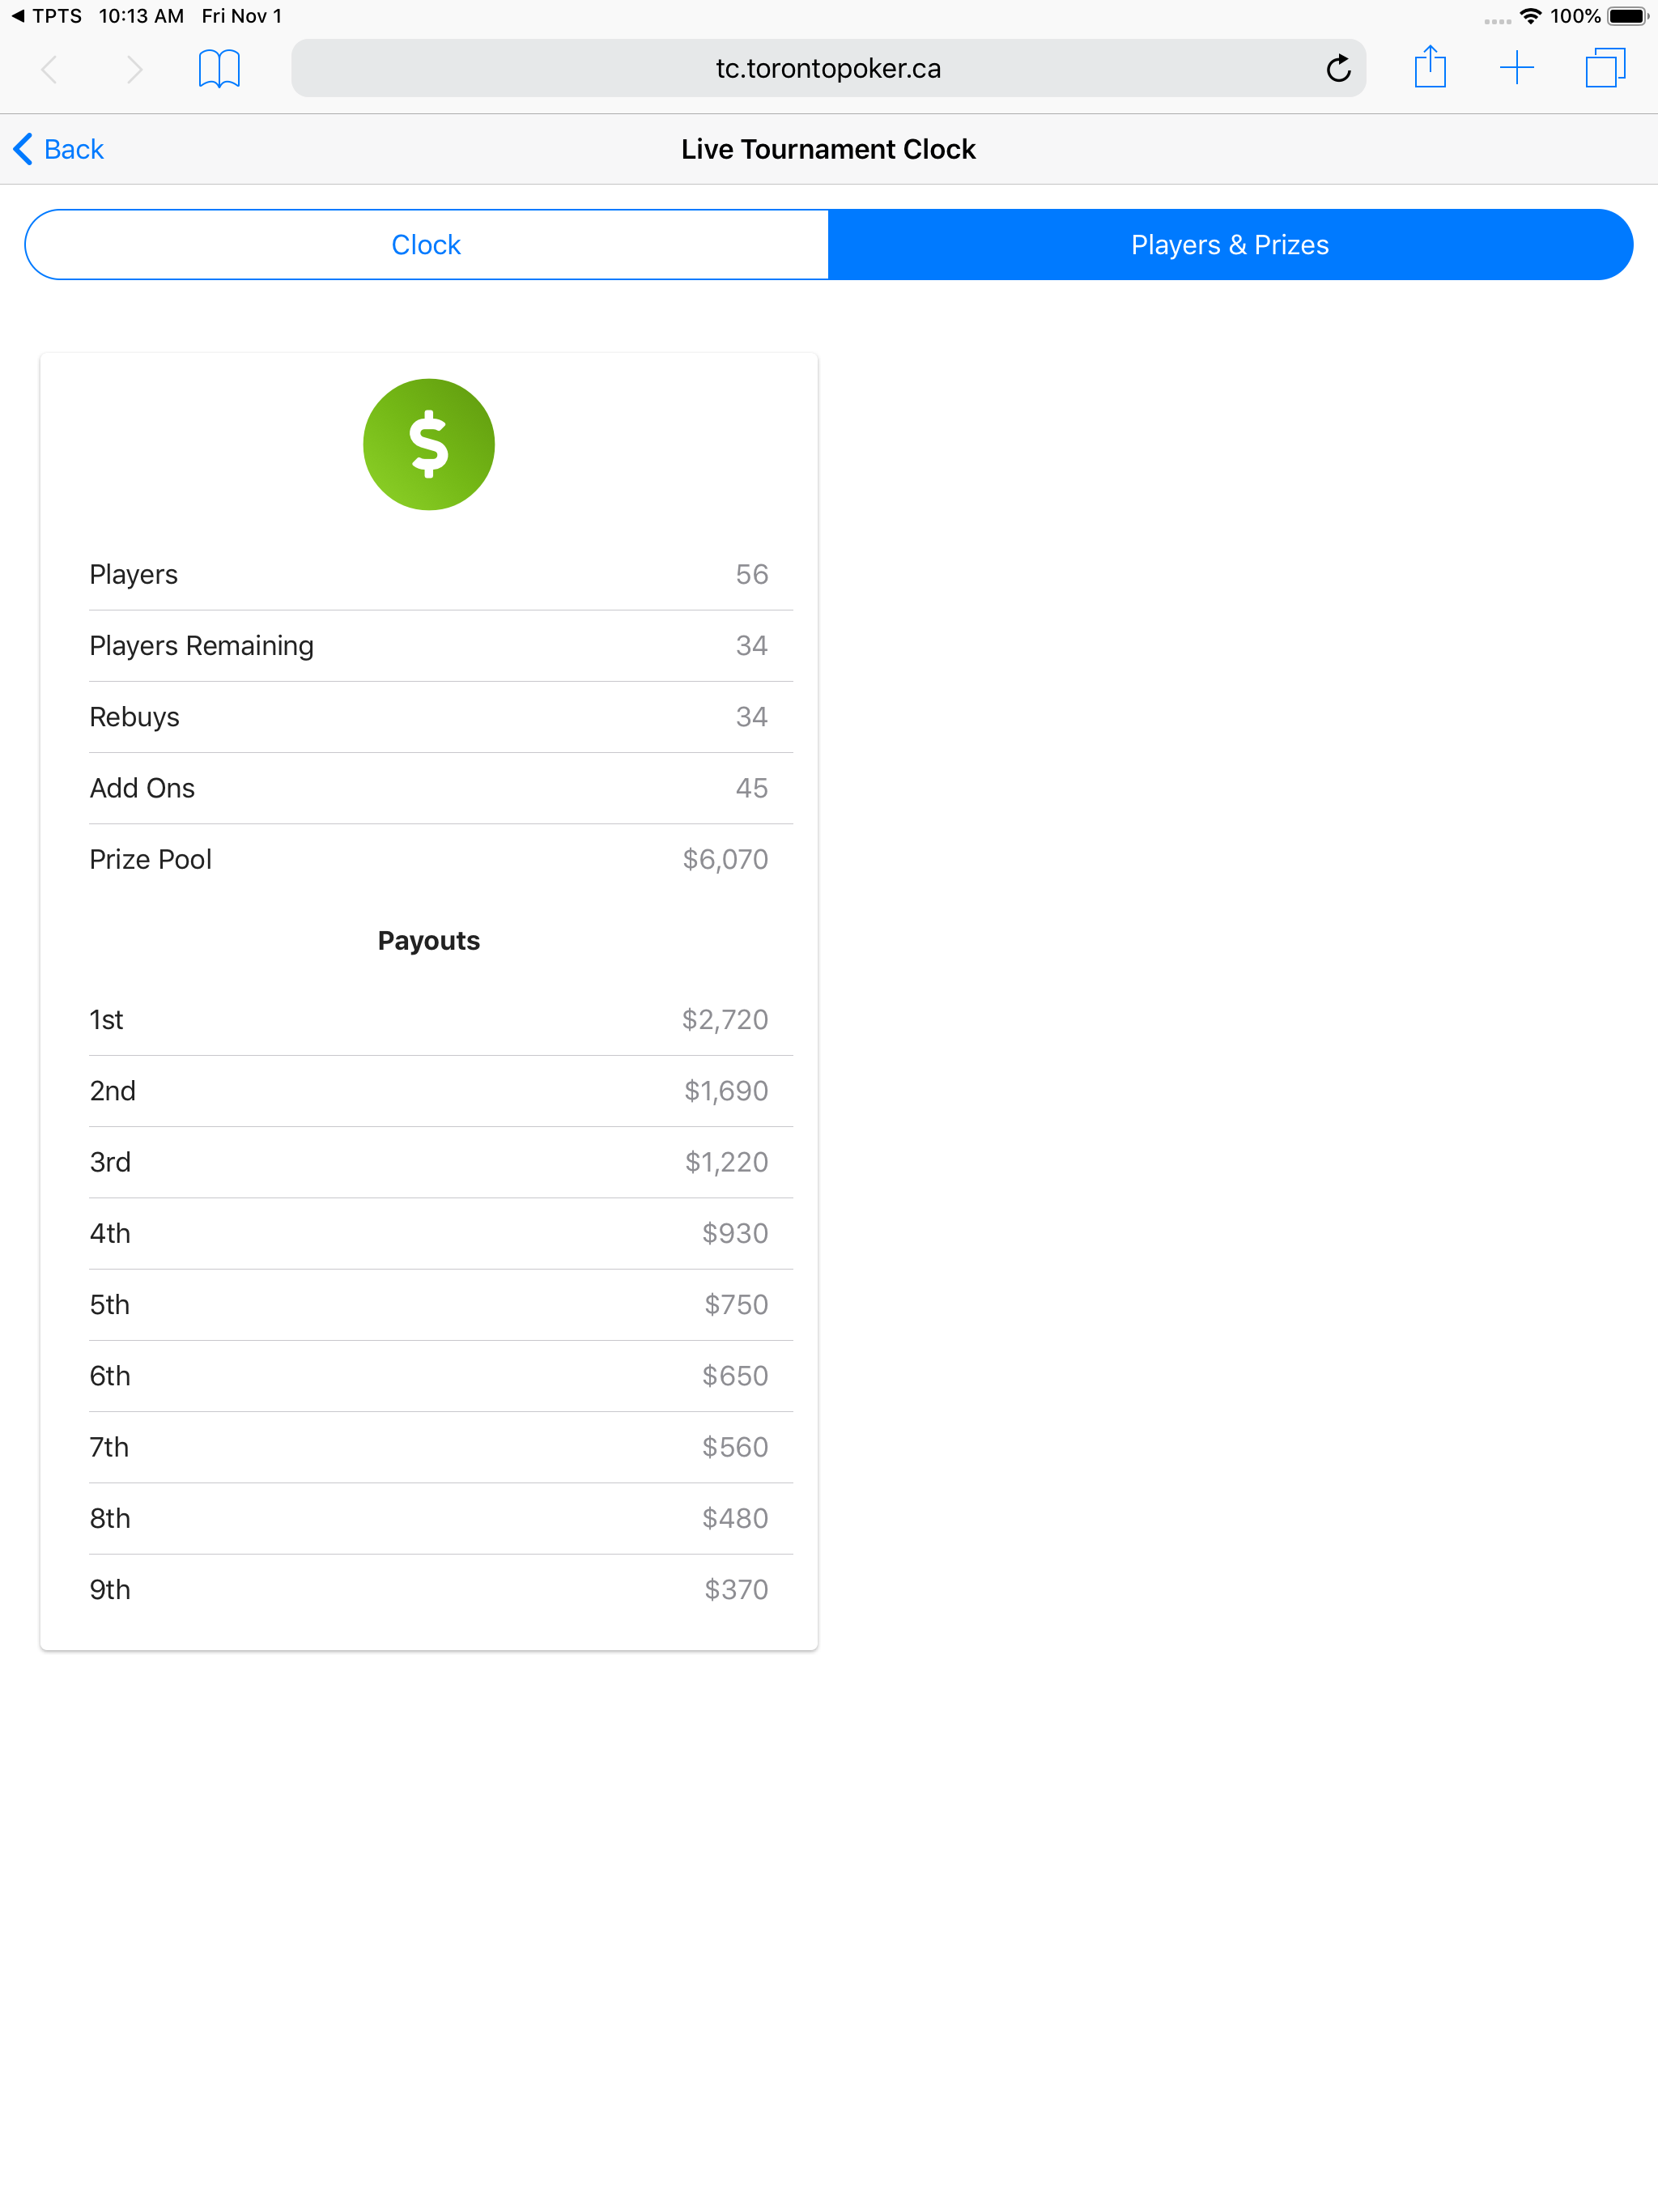Open the bookmarks book icon
The height and width of the screenshot is (2212, 1658).
(x=219, y=69)
